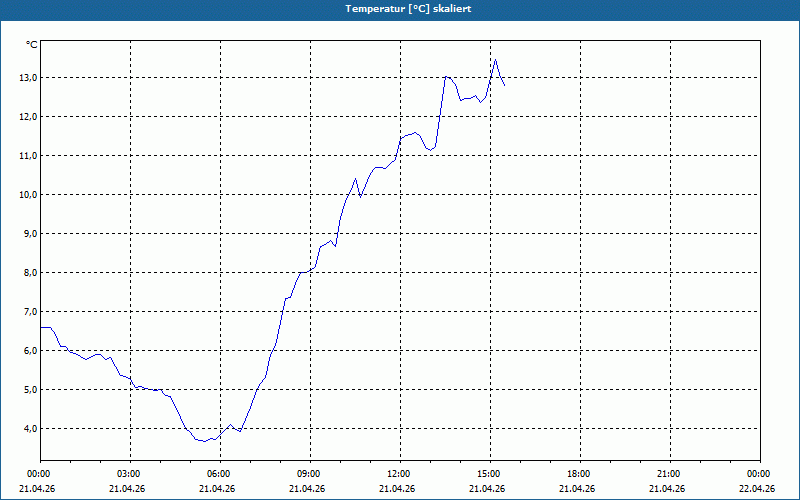The height and width of the screenshot is (500, 800).
Task: Click the 09:00 time axis label
Action: pyautogui.click(x=310, y=474)
